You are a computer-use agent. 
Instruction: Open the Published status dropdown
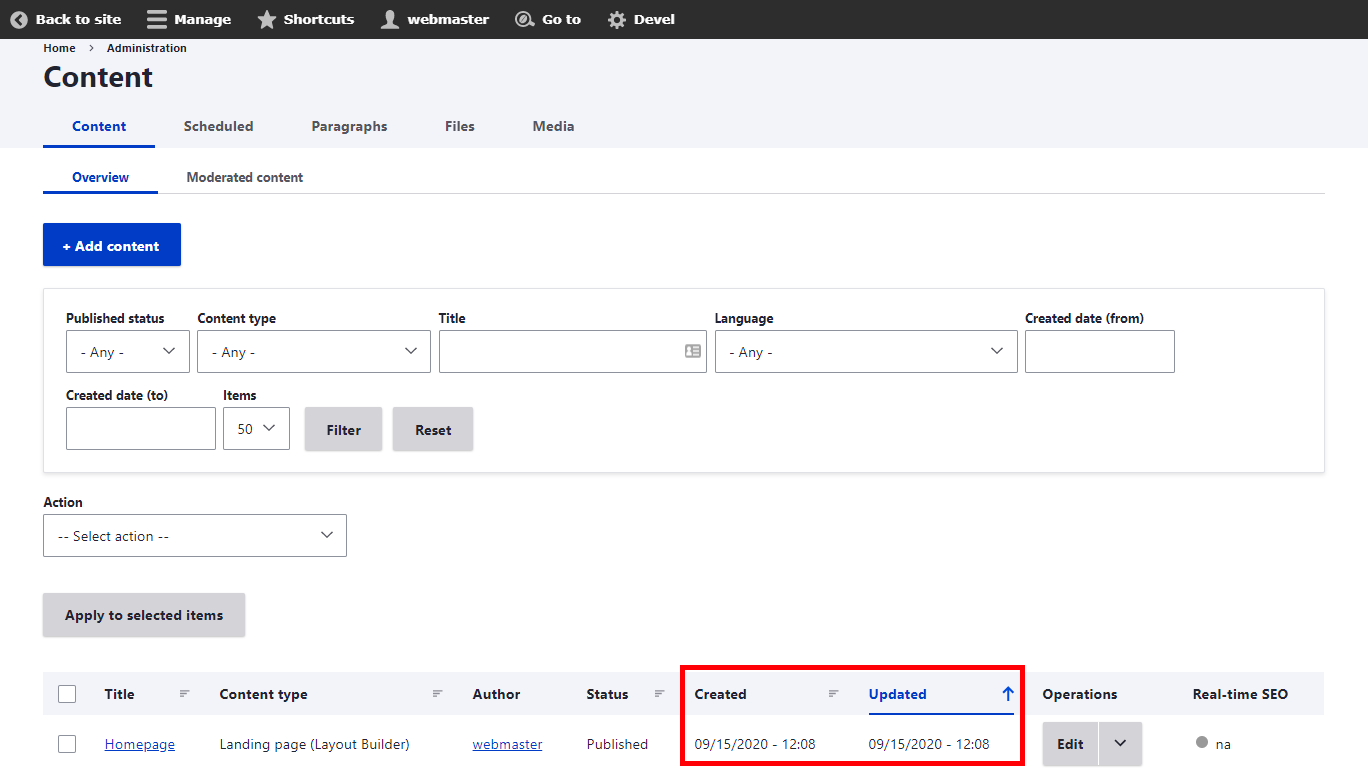(127, 352)
